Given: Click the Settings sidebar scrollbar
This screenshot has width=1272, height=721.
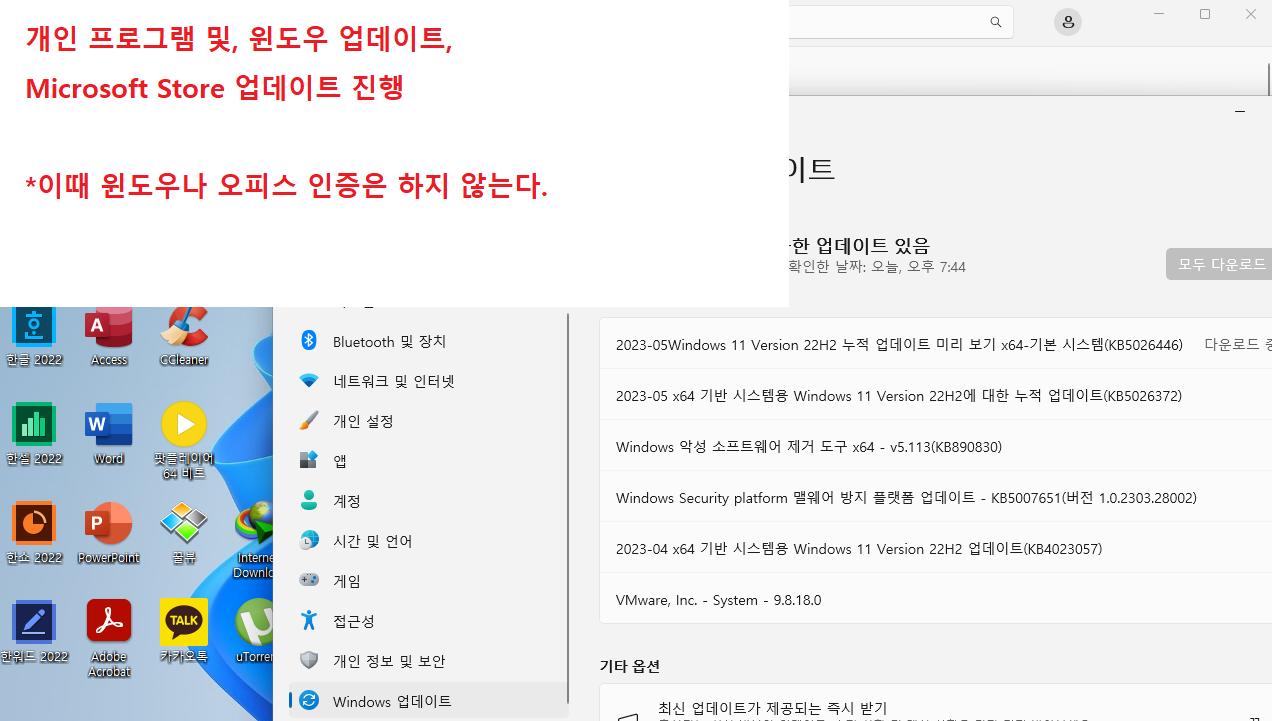Looking at the screenshot, I should coord(568,508).
